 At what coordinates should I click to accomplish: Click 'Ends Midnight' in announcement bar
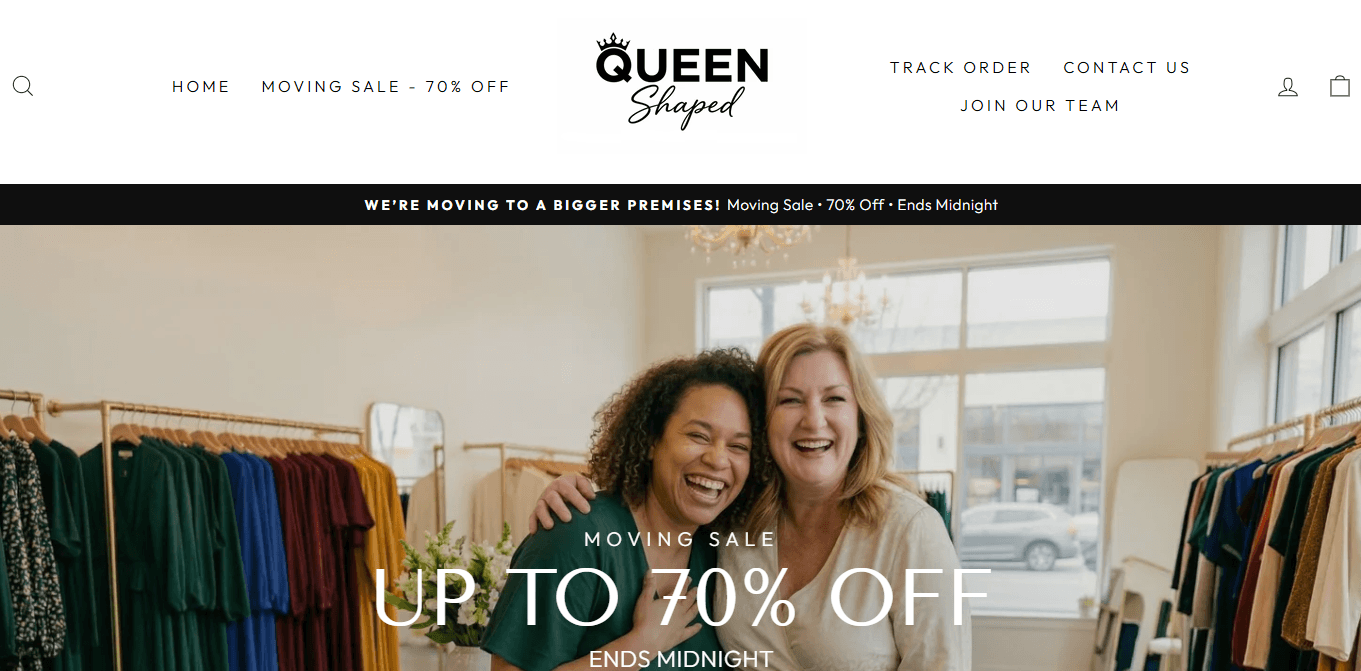point(947,205)
